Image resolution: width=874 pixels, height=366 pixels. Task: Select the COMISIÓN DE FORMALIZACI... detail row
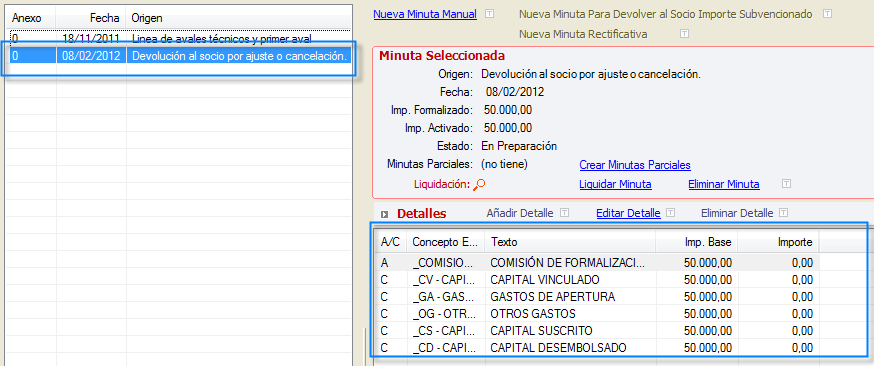(598, 263)
